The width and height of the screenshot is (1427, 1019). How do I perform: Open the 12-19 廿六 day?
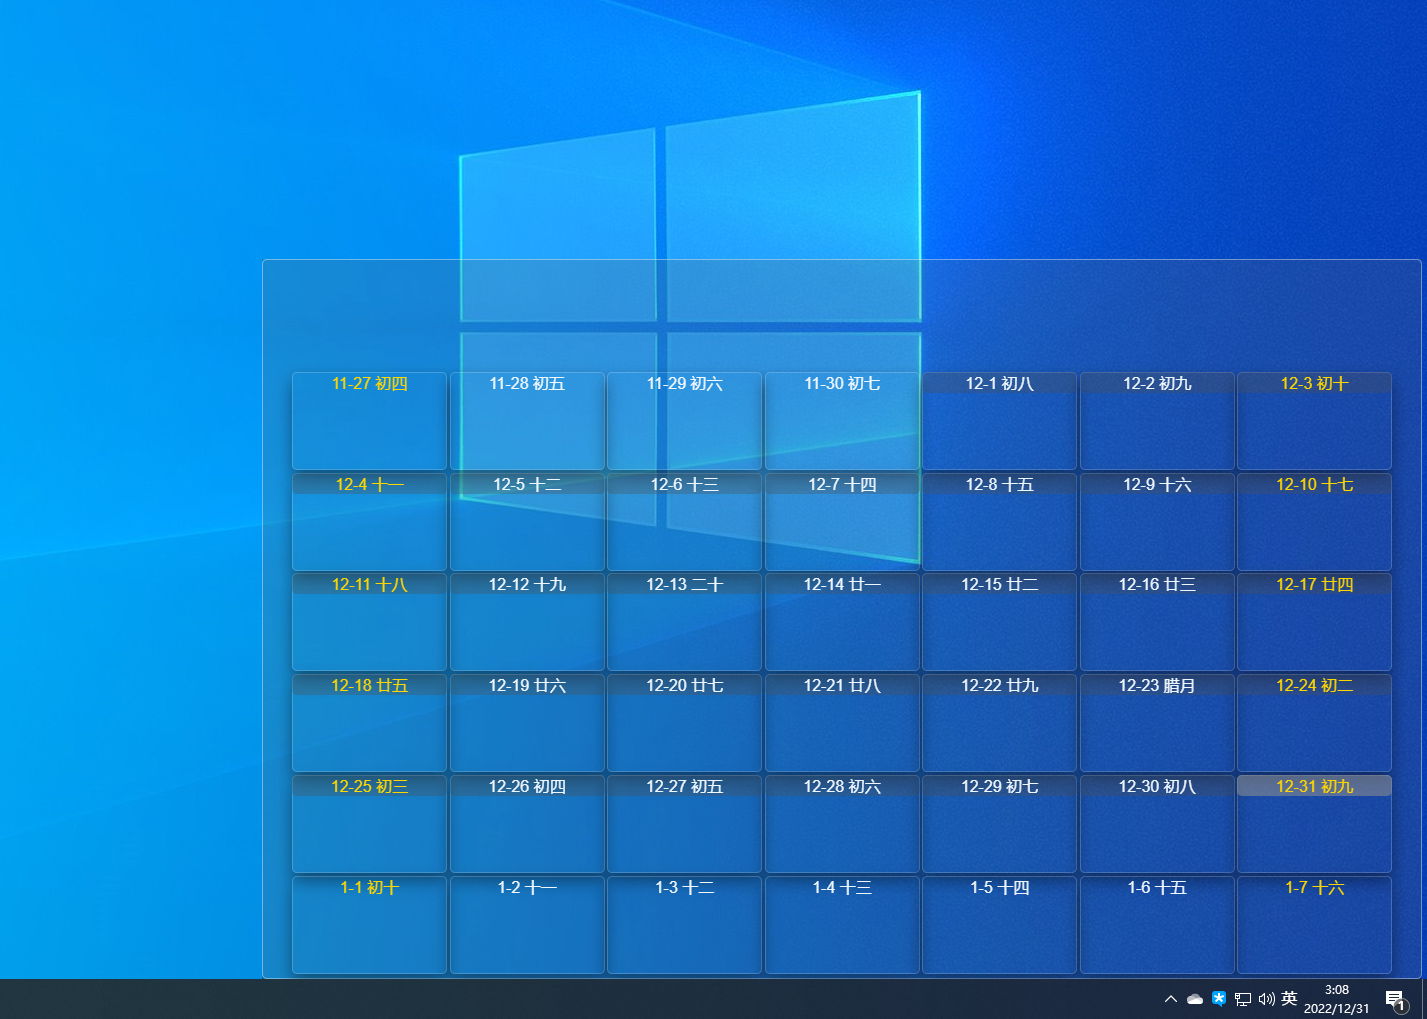pos(527,723)
